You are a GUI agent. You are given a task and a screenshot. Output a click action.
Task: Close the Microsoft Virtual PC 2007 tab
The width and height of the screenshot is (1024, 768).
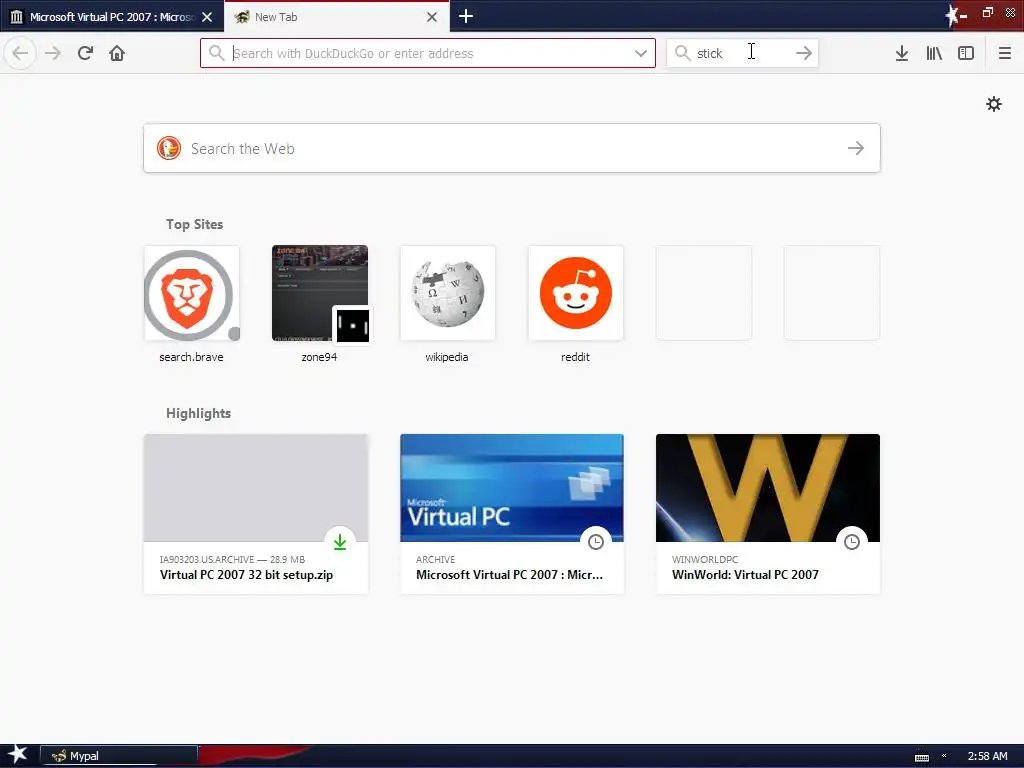[x=207, y=17]
